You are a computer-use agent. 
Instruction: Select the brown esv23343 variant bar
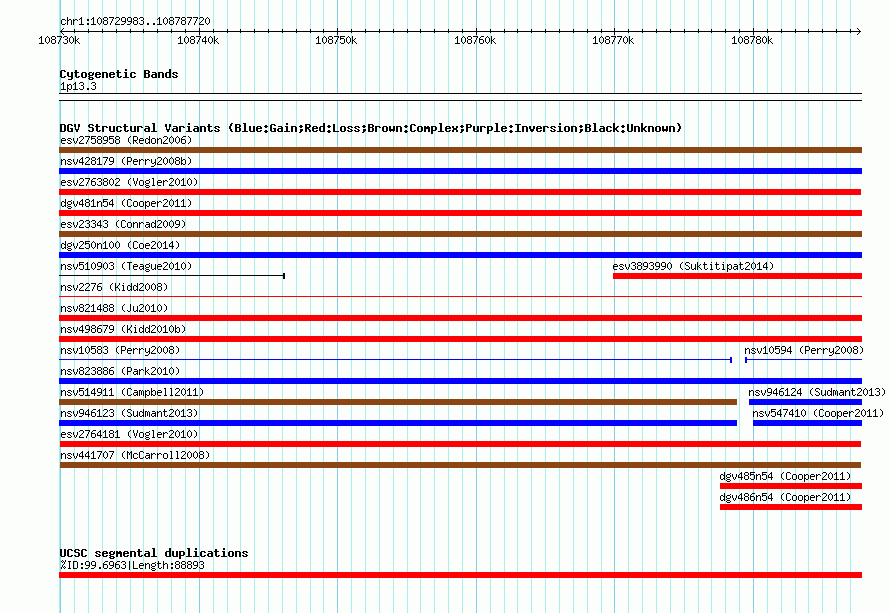460,234
